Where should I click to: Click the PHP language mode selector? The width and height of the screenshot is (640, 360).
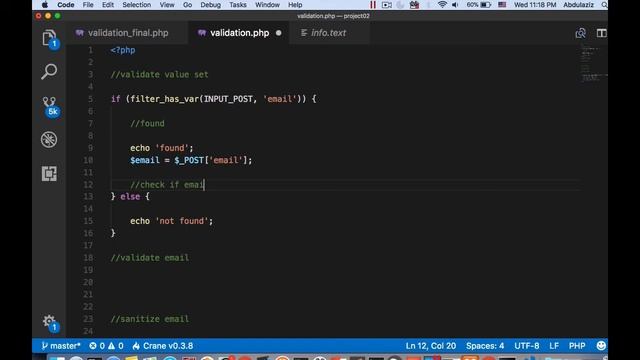pos(577,346)
